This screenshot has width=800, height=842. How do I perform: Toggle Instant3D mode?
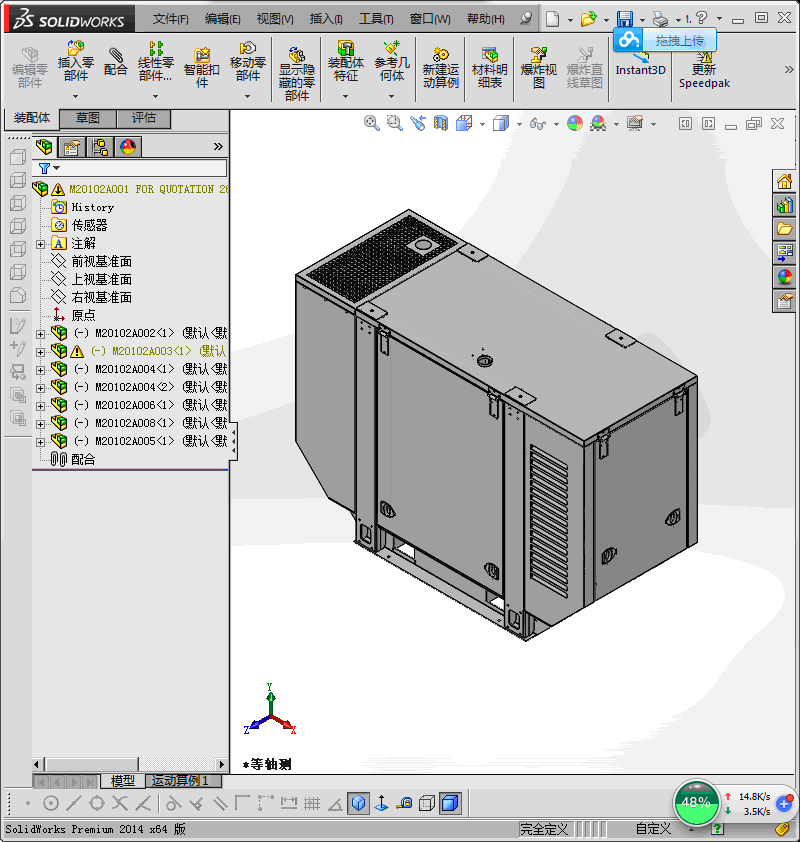click(640, 64)
